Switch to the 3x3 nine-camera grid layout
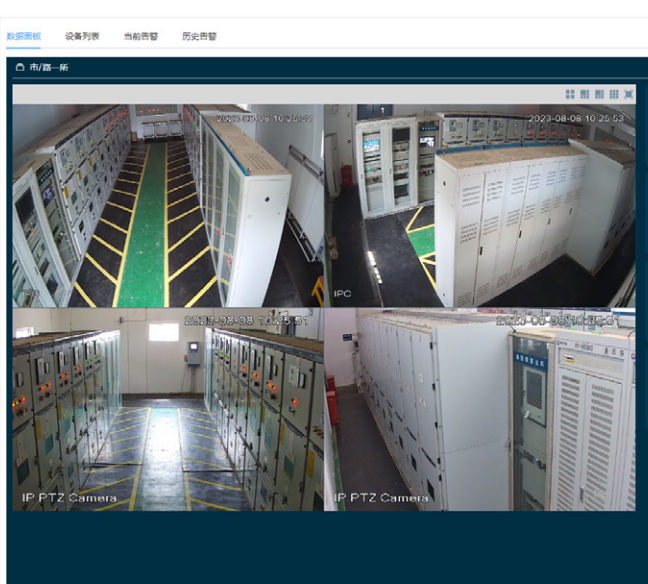Screen dimensions: 648x584 click(614, 94)
